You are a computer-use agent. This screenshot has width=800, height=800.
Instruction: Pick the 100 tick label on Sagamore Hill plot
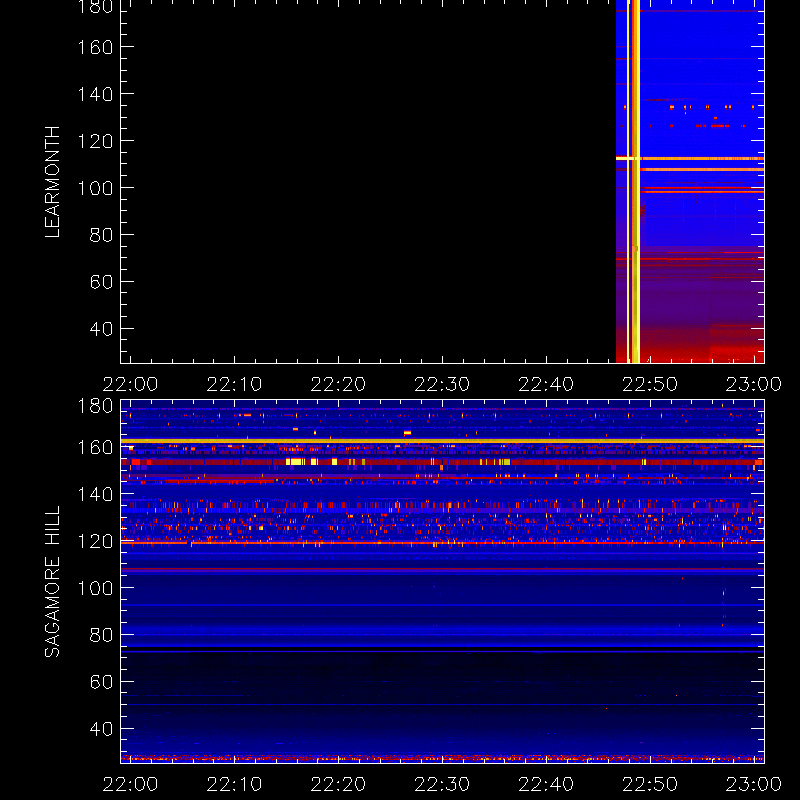pos(95,588)
